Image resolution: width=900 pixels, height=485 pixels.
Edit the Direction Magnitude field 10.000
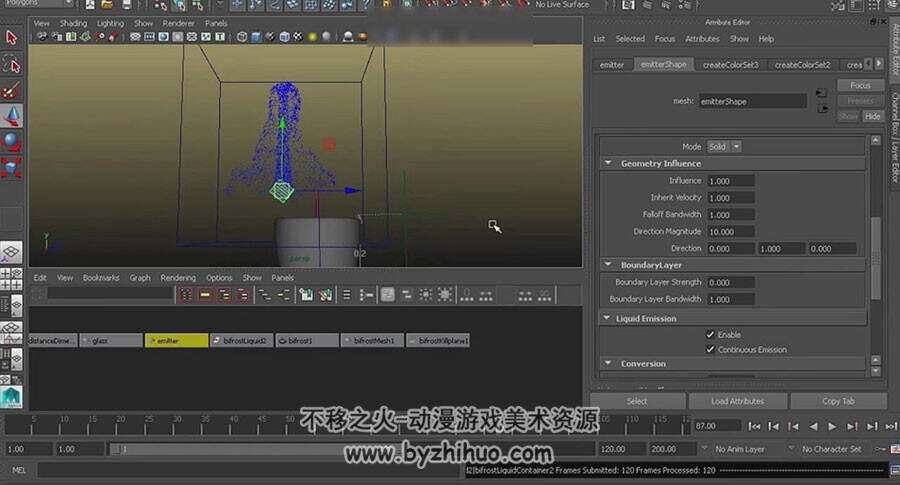click(x=731, y=232)
